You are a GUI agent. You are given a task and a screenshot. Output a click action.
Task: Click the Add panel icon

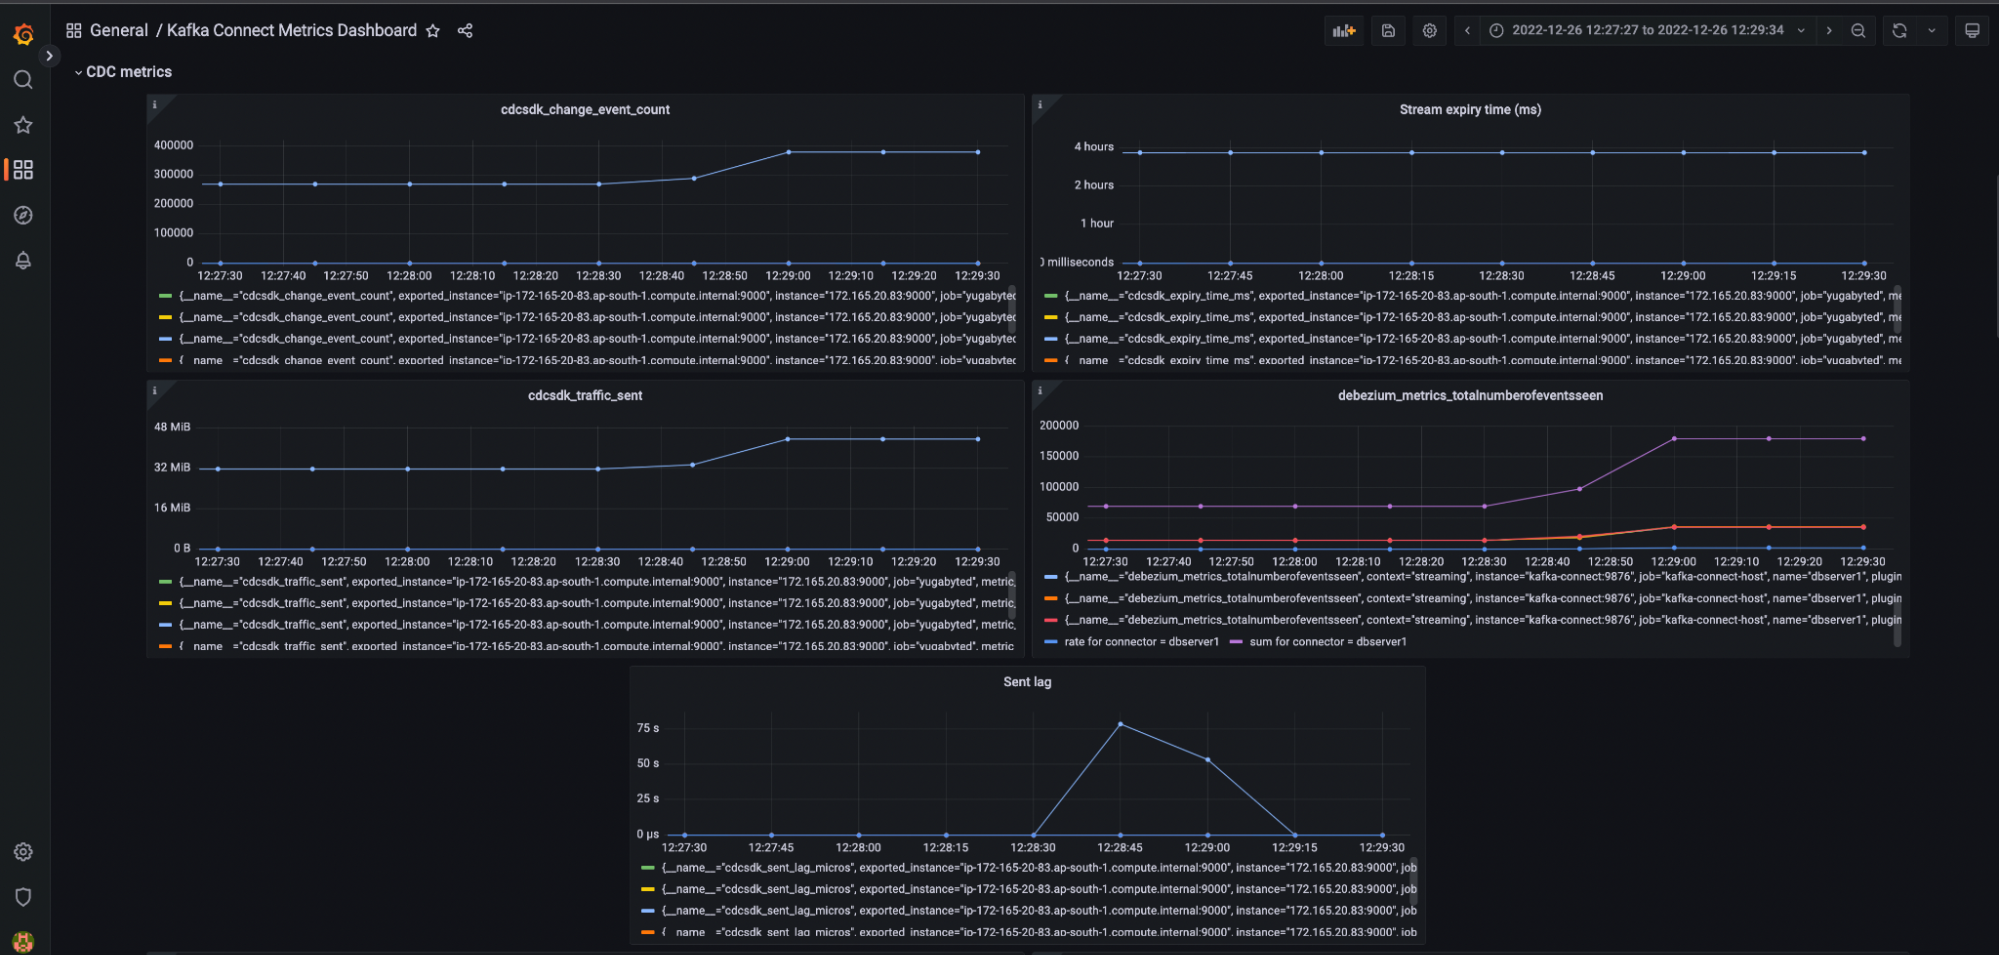1344,30
